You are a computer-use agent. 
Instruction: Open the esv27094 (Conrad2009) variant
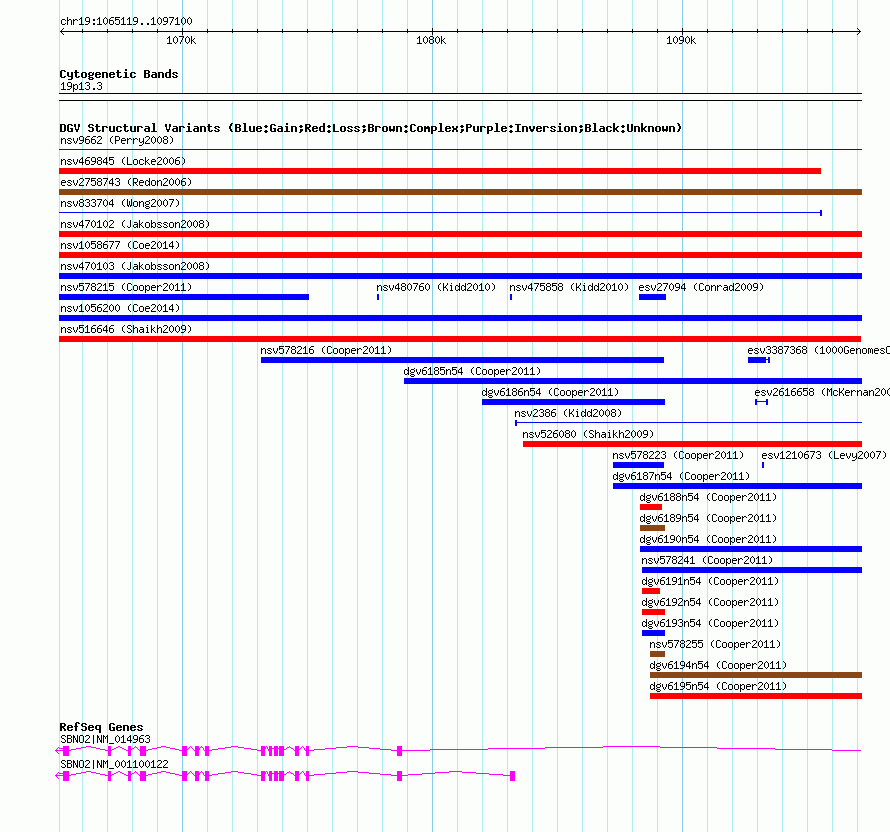click(701, 287)
